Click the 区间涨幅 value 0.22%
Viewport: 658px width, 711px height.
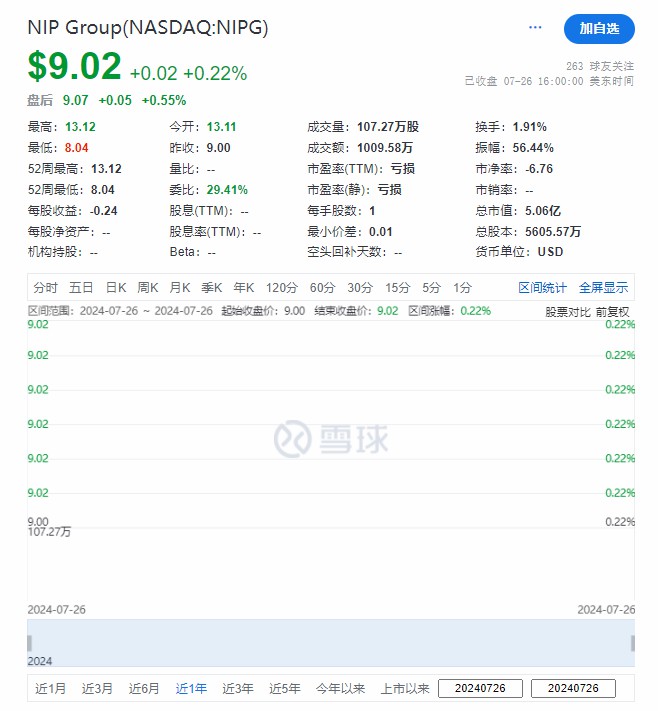[476, 311]
